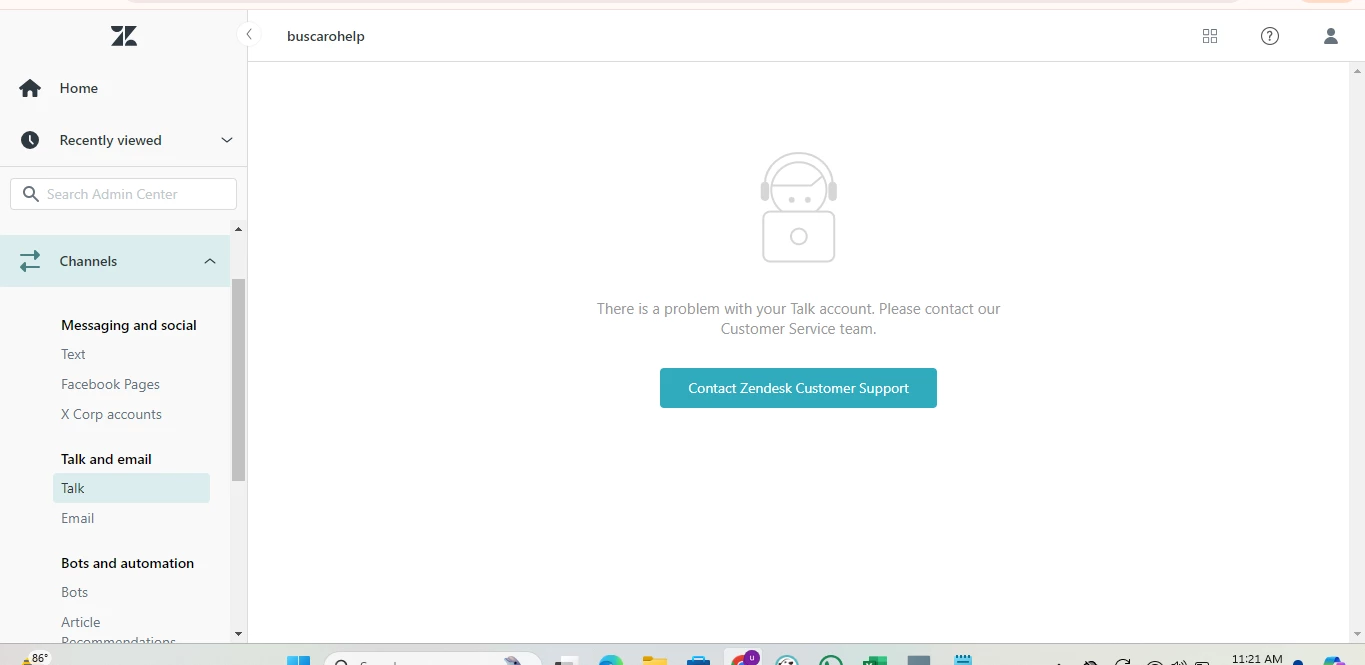Expand the Recently viewed chevron
The height and width of the screenshot is (665, 1365).
227,140
